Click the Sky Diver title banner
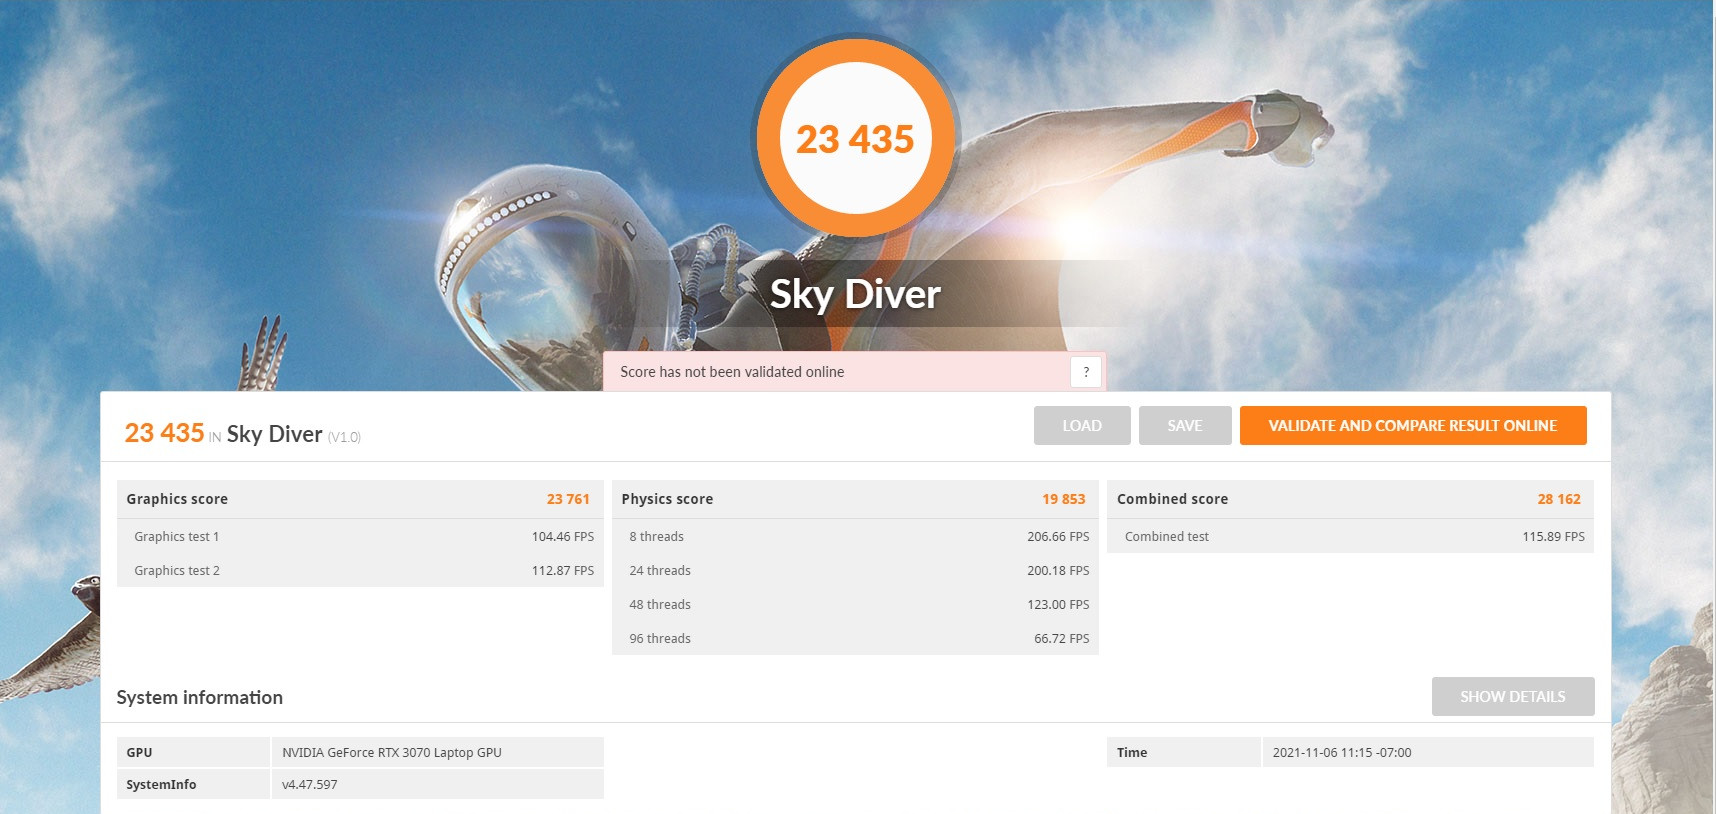This screenshot has width=1716, height=814. coord(855,294)
